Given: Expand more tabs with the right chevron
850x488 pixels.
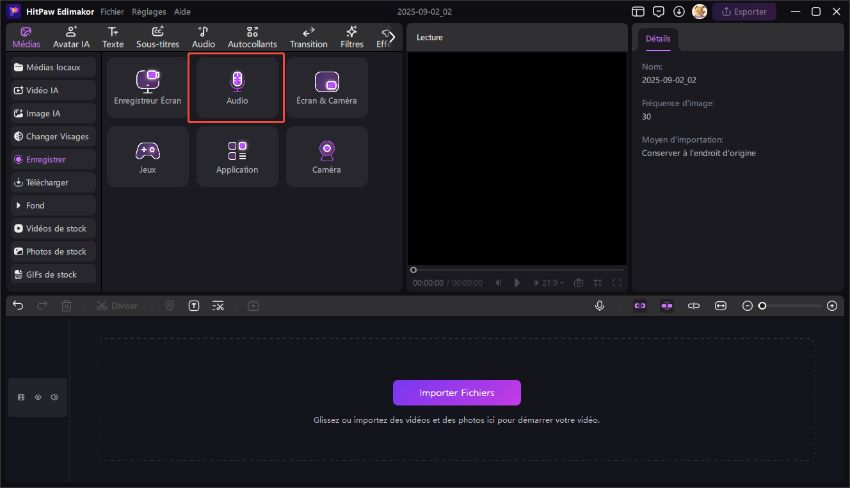Looking at the screenshot, I should [391, 37].
